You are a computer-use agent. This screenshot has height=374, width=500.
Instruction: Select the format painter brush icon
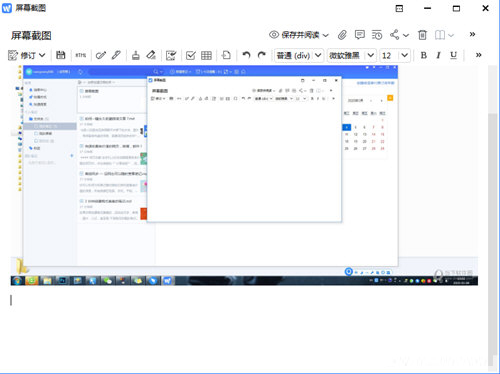[136, 55]
